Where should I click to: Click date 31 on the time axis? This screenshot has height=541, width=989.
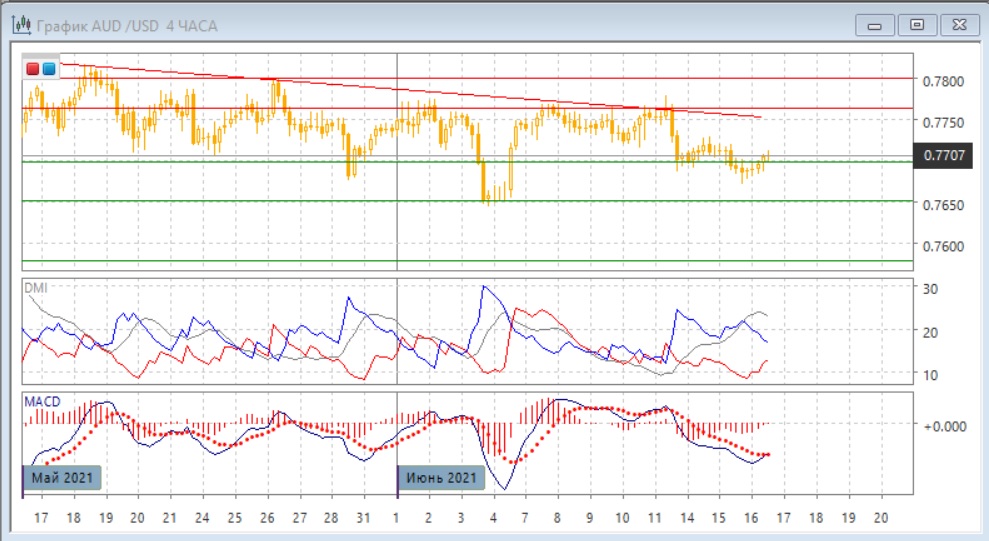364,519
